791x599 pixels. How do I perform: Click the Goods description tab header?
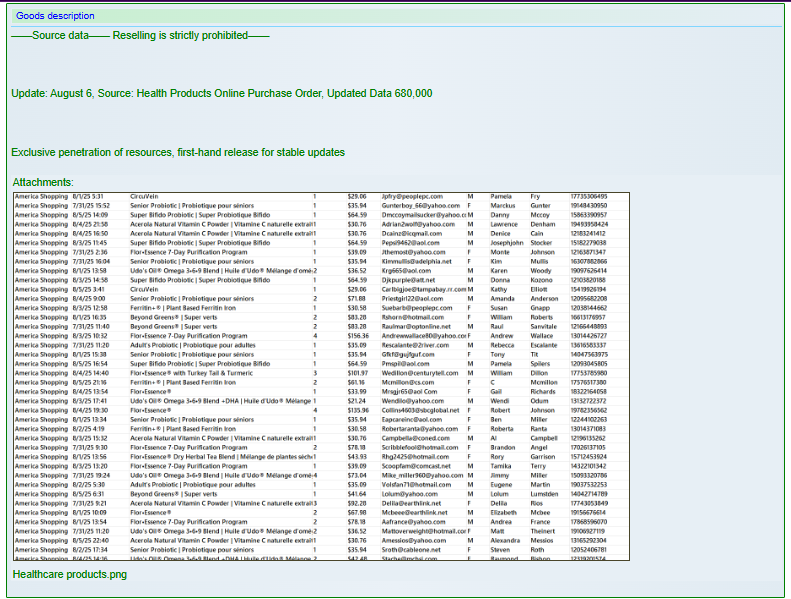55,16
